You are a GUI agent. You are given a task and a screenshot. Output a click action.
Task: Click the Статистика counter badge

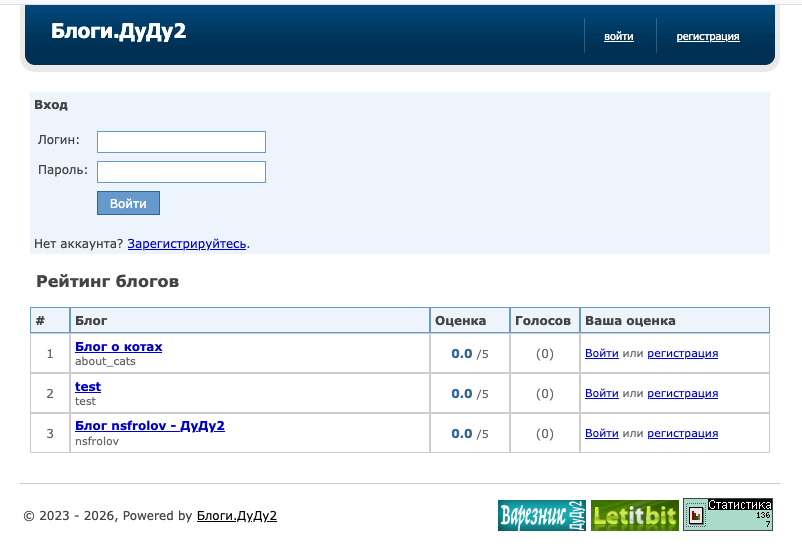728,515
